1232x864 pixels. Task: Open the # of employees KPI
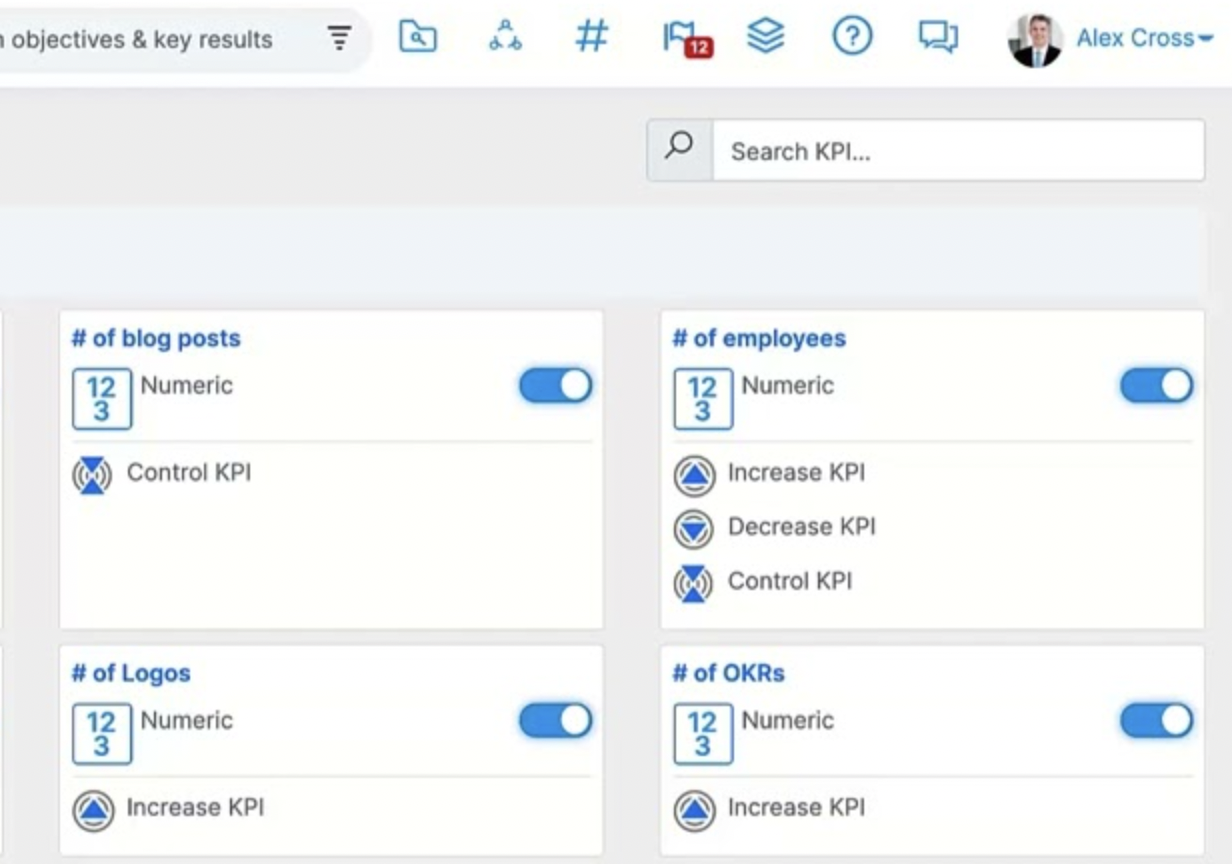pyautogui.click(x=759, y=338)
